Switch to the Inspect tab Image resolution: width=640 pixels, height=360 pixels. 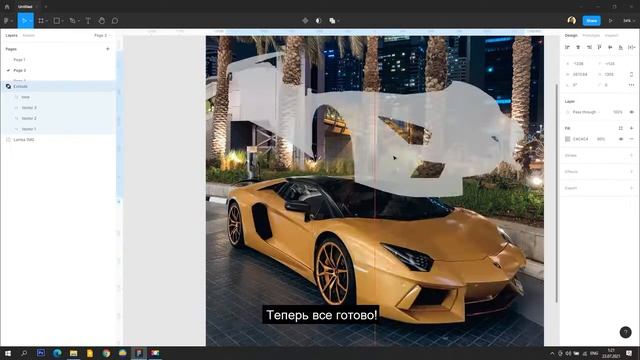coord(611,36)
